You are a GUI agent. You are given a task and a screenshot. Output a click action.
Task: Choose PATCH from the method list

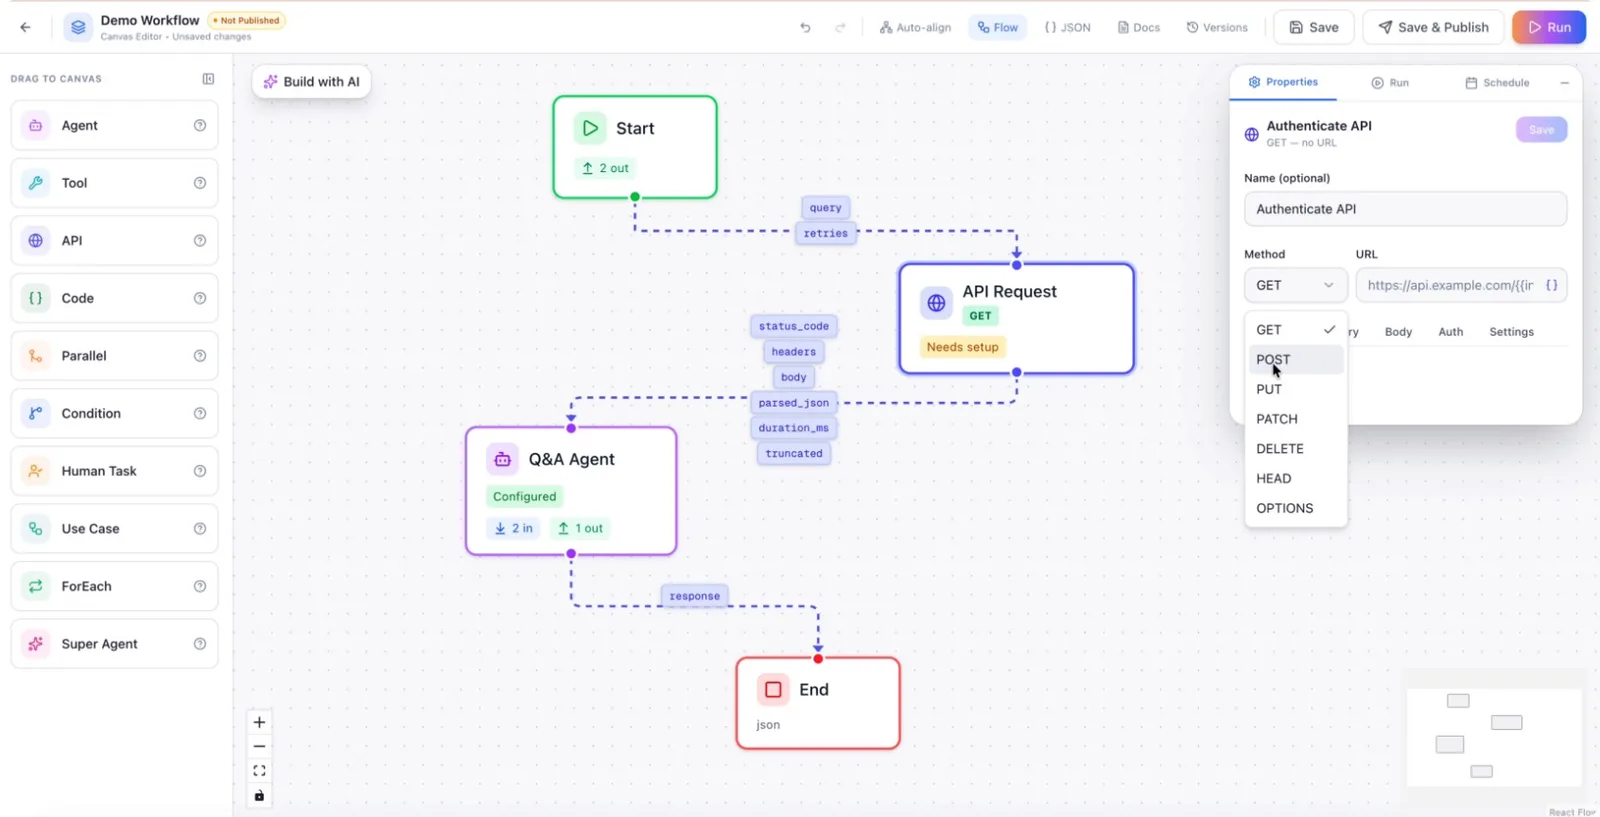[1295, 419]
